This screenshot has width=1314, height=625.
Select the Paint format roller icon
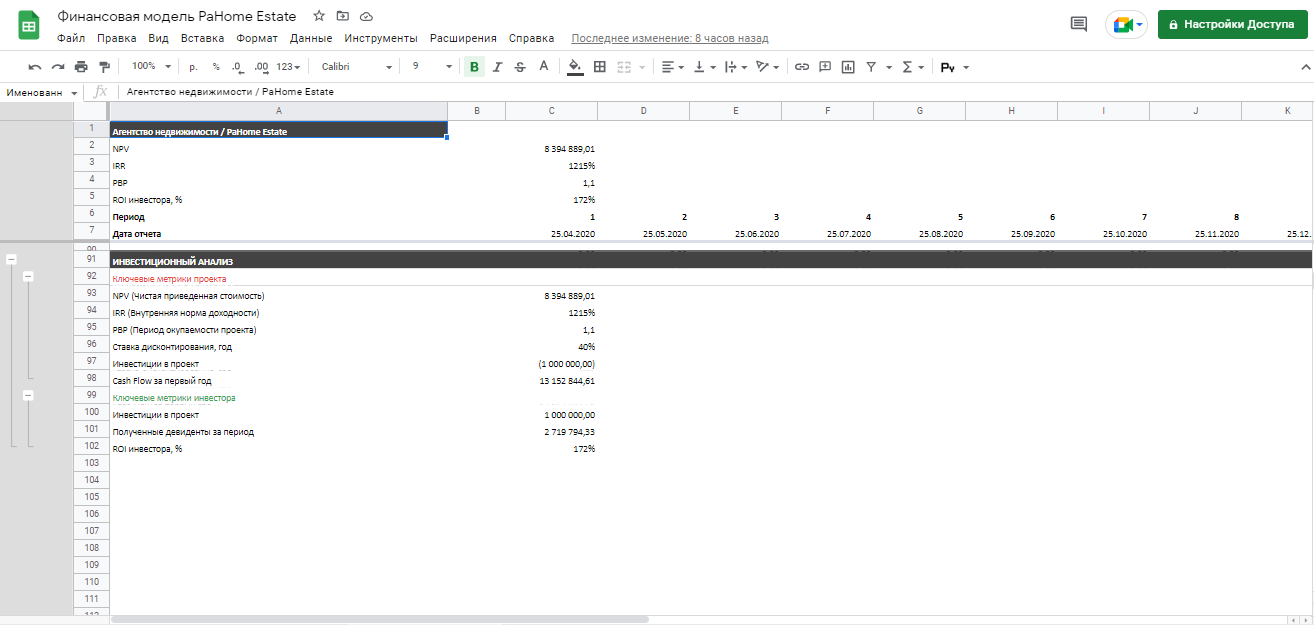pyautogui.click(x=104, y=67)
